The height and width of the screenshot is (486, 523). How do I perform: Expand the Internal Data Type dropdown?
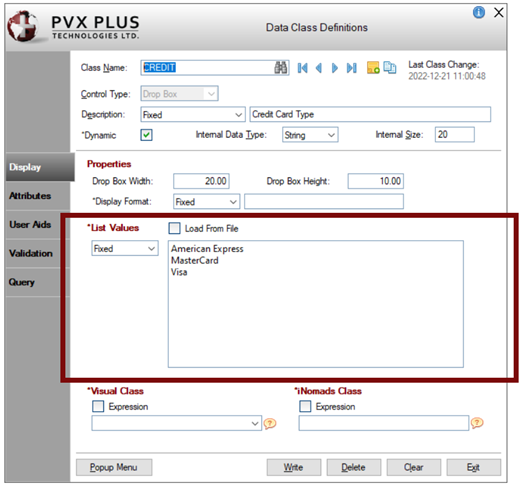(310, 135)
